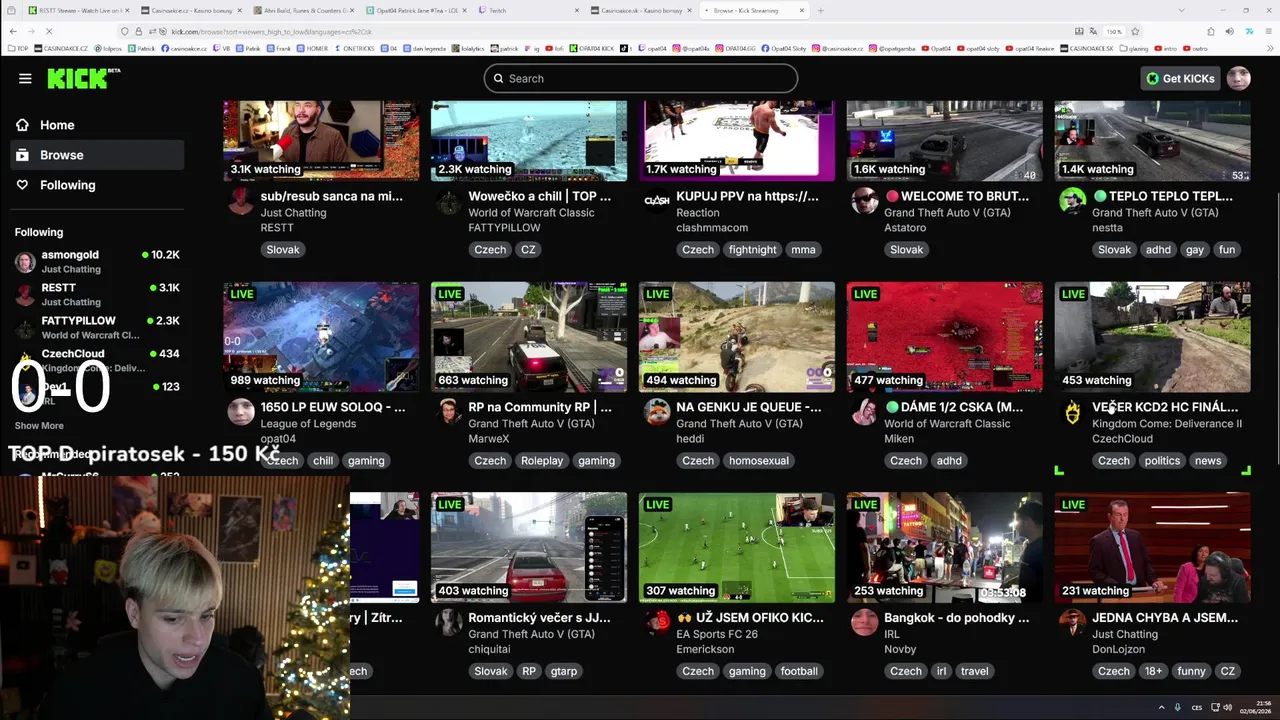This screenshot has width=1280, height=720.
Task: Select the mma tag
Action: (x=803, y=250)
